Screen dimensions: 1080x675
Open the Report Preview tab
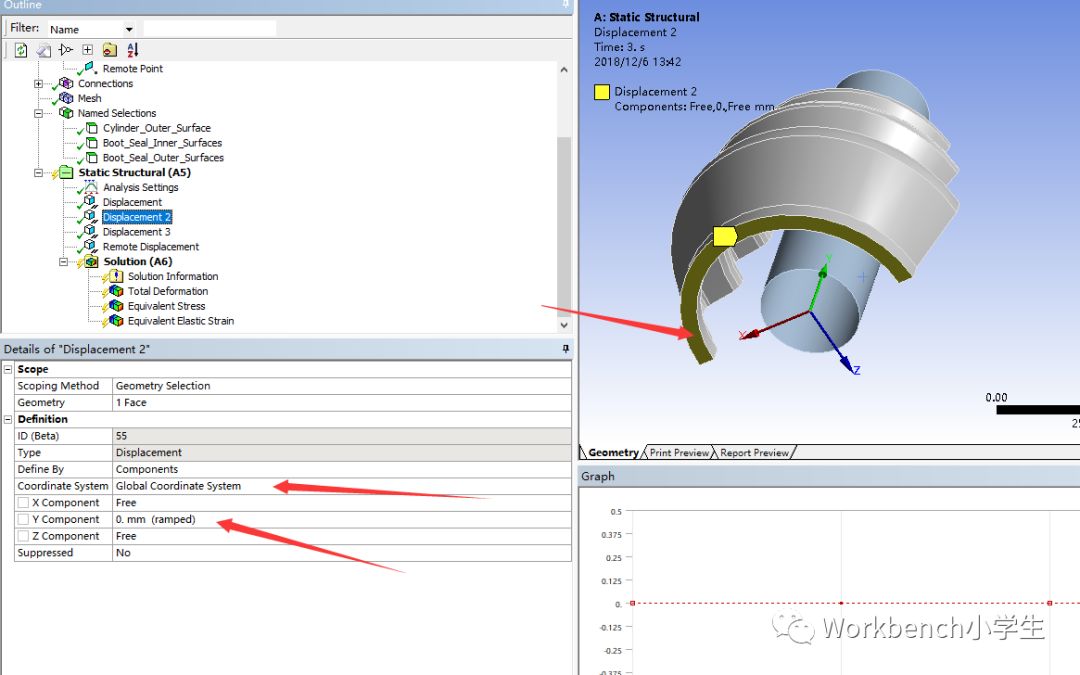pos(756,453)
